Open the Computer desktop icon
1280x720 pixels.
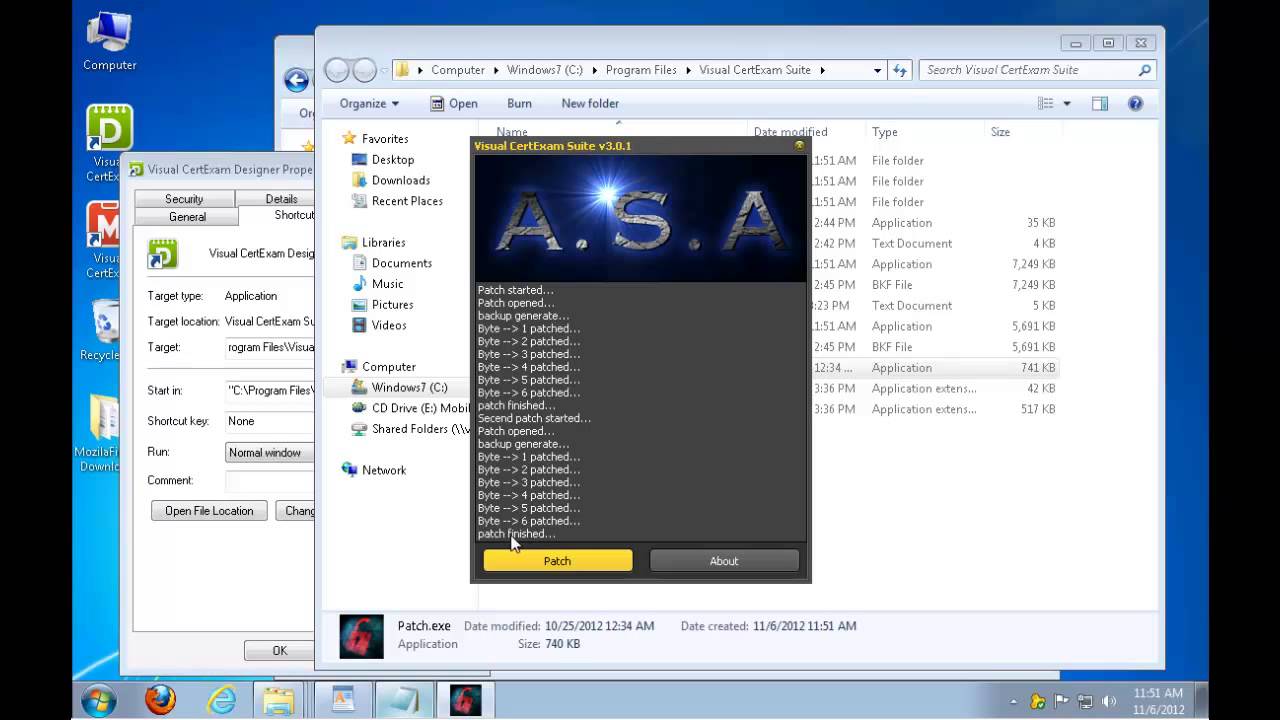point(109,42)
